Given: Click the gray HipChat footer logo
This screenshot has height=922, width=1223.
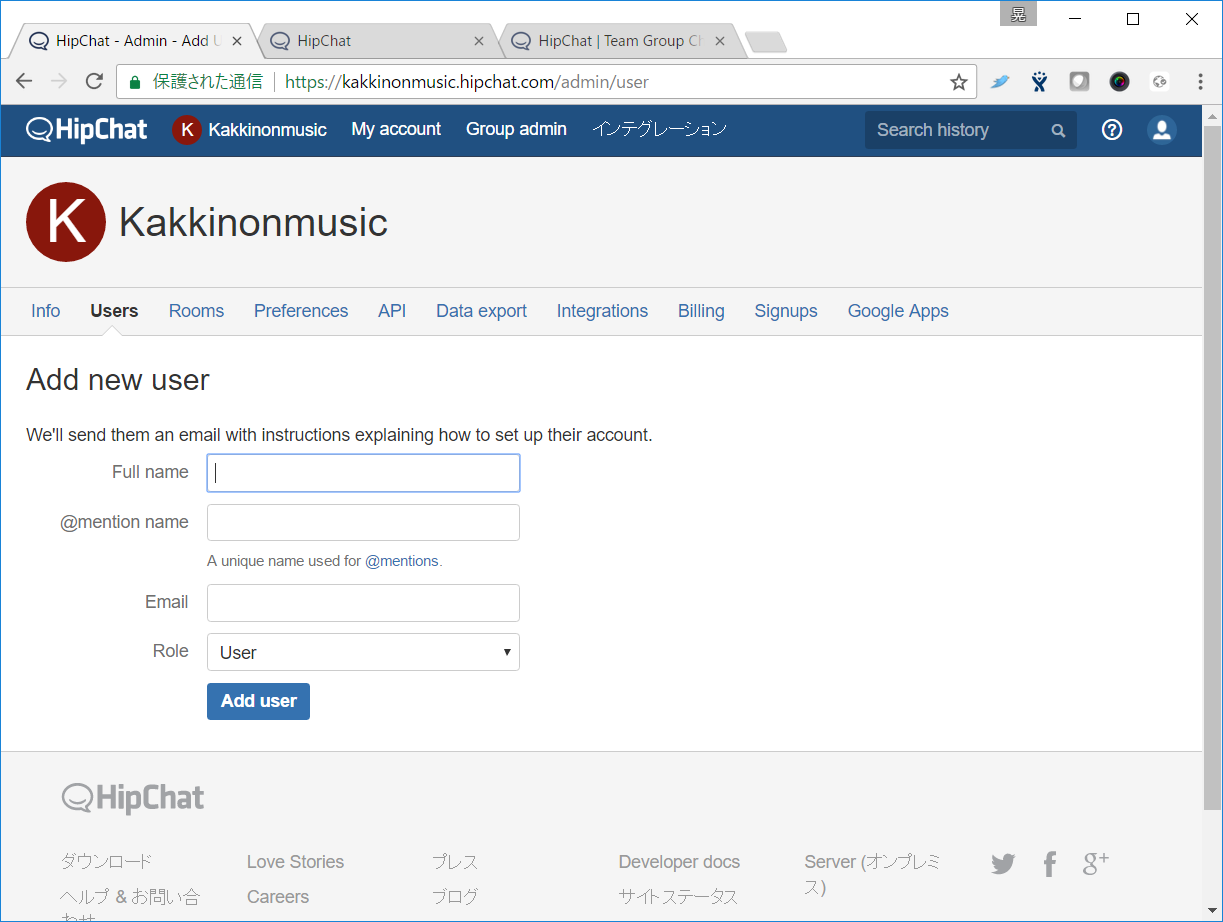Looking at the screenshot, I should pos(133,798).
